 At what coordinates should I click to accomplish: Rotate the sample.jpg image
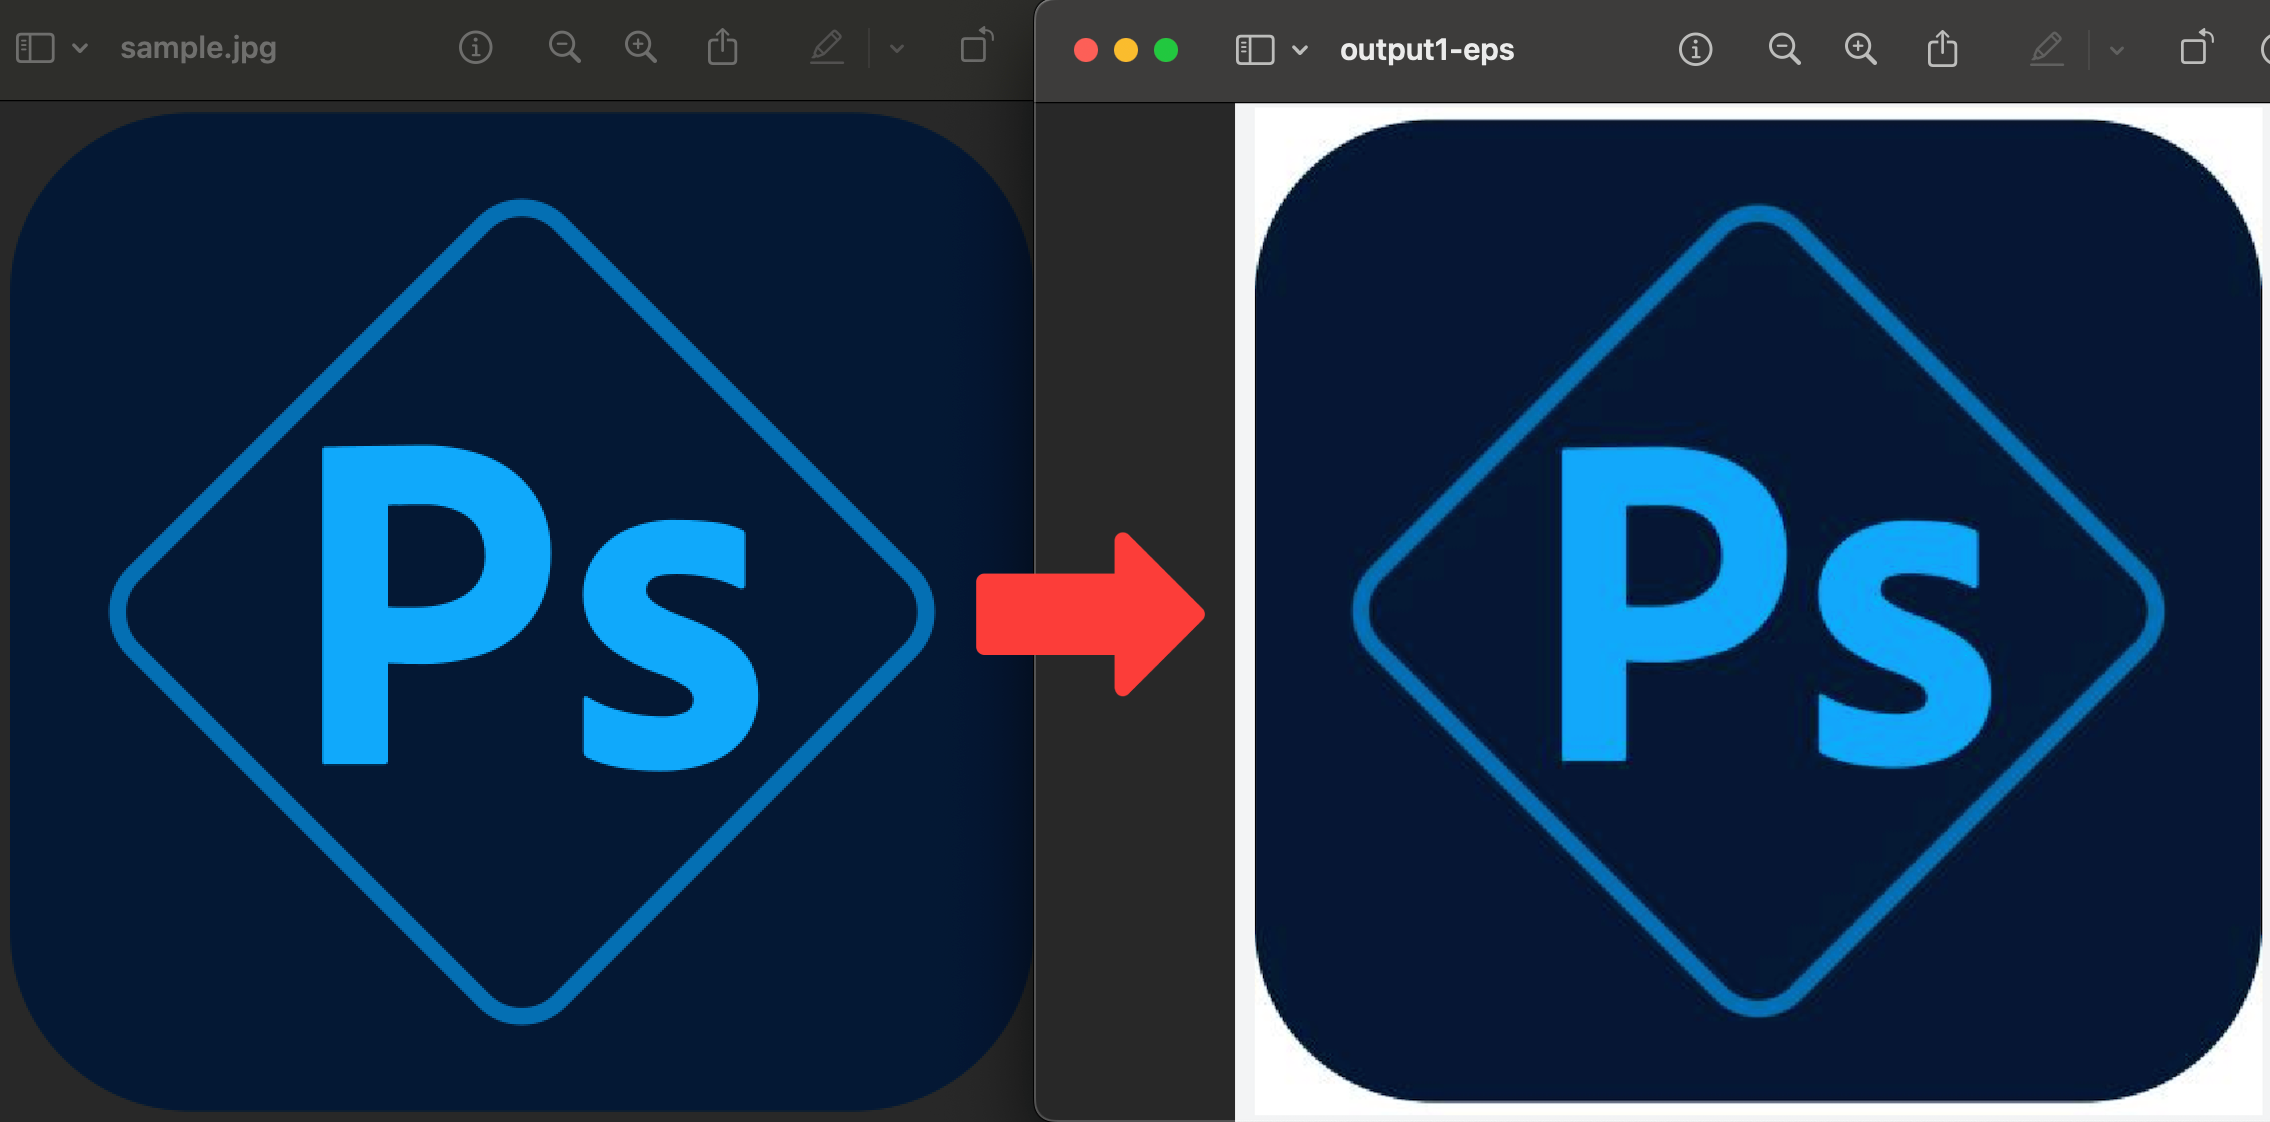coord(976,46)
